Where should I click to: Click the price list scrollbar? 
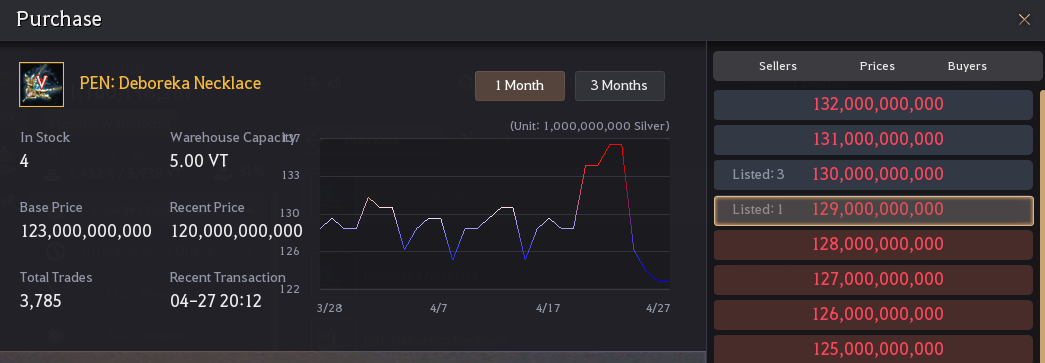[x=1042, y=226]
